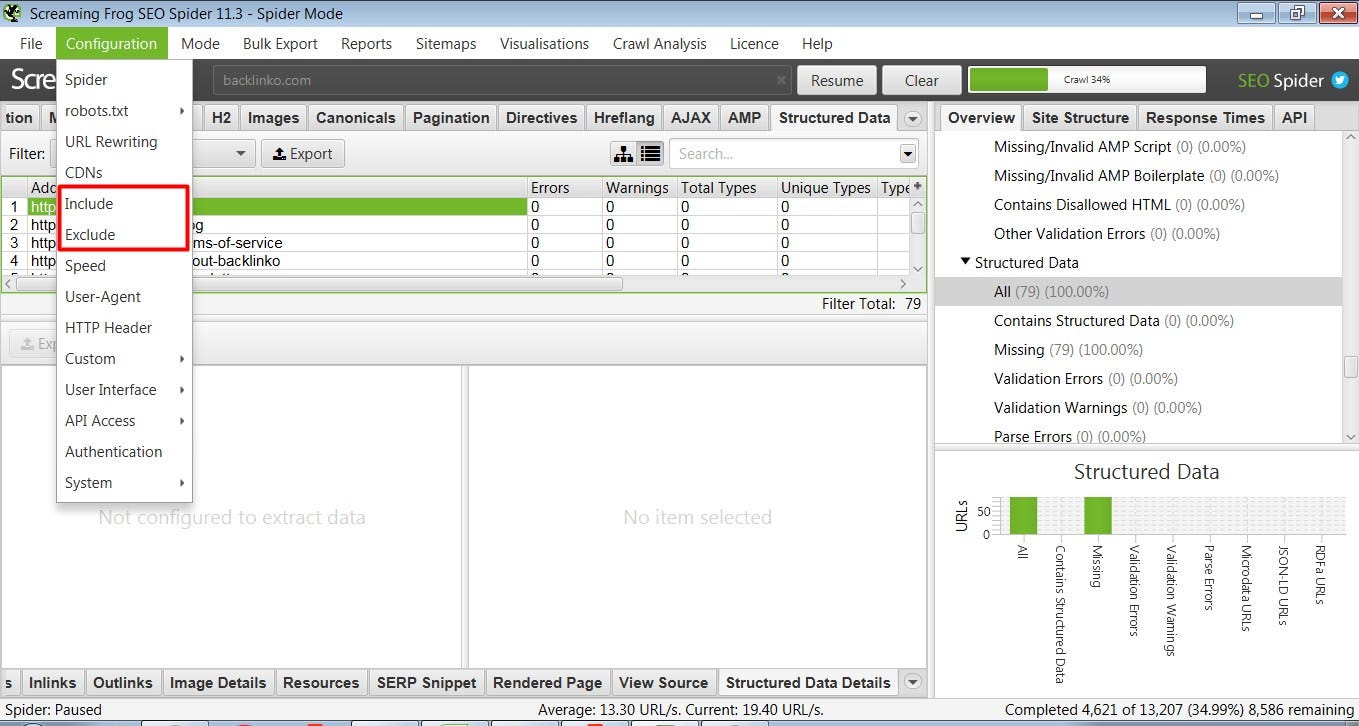Image resolution: width=1359 pixels, height=726 pixels.
Task: Switch to the AJAX tab
Action: click(x=691, y=118)
